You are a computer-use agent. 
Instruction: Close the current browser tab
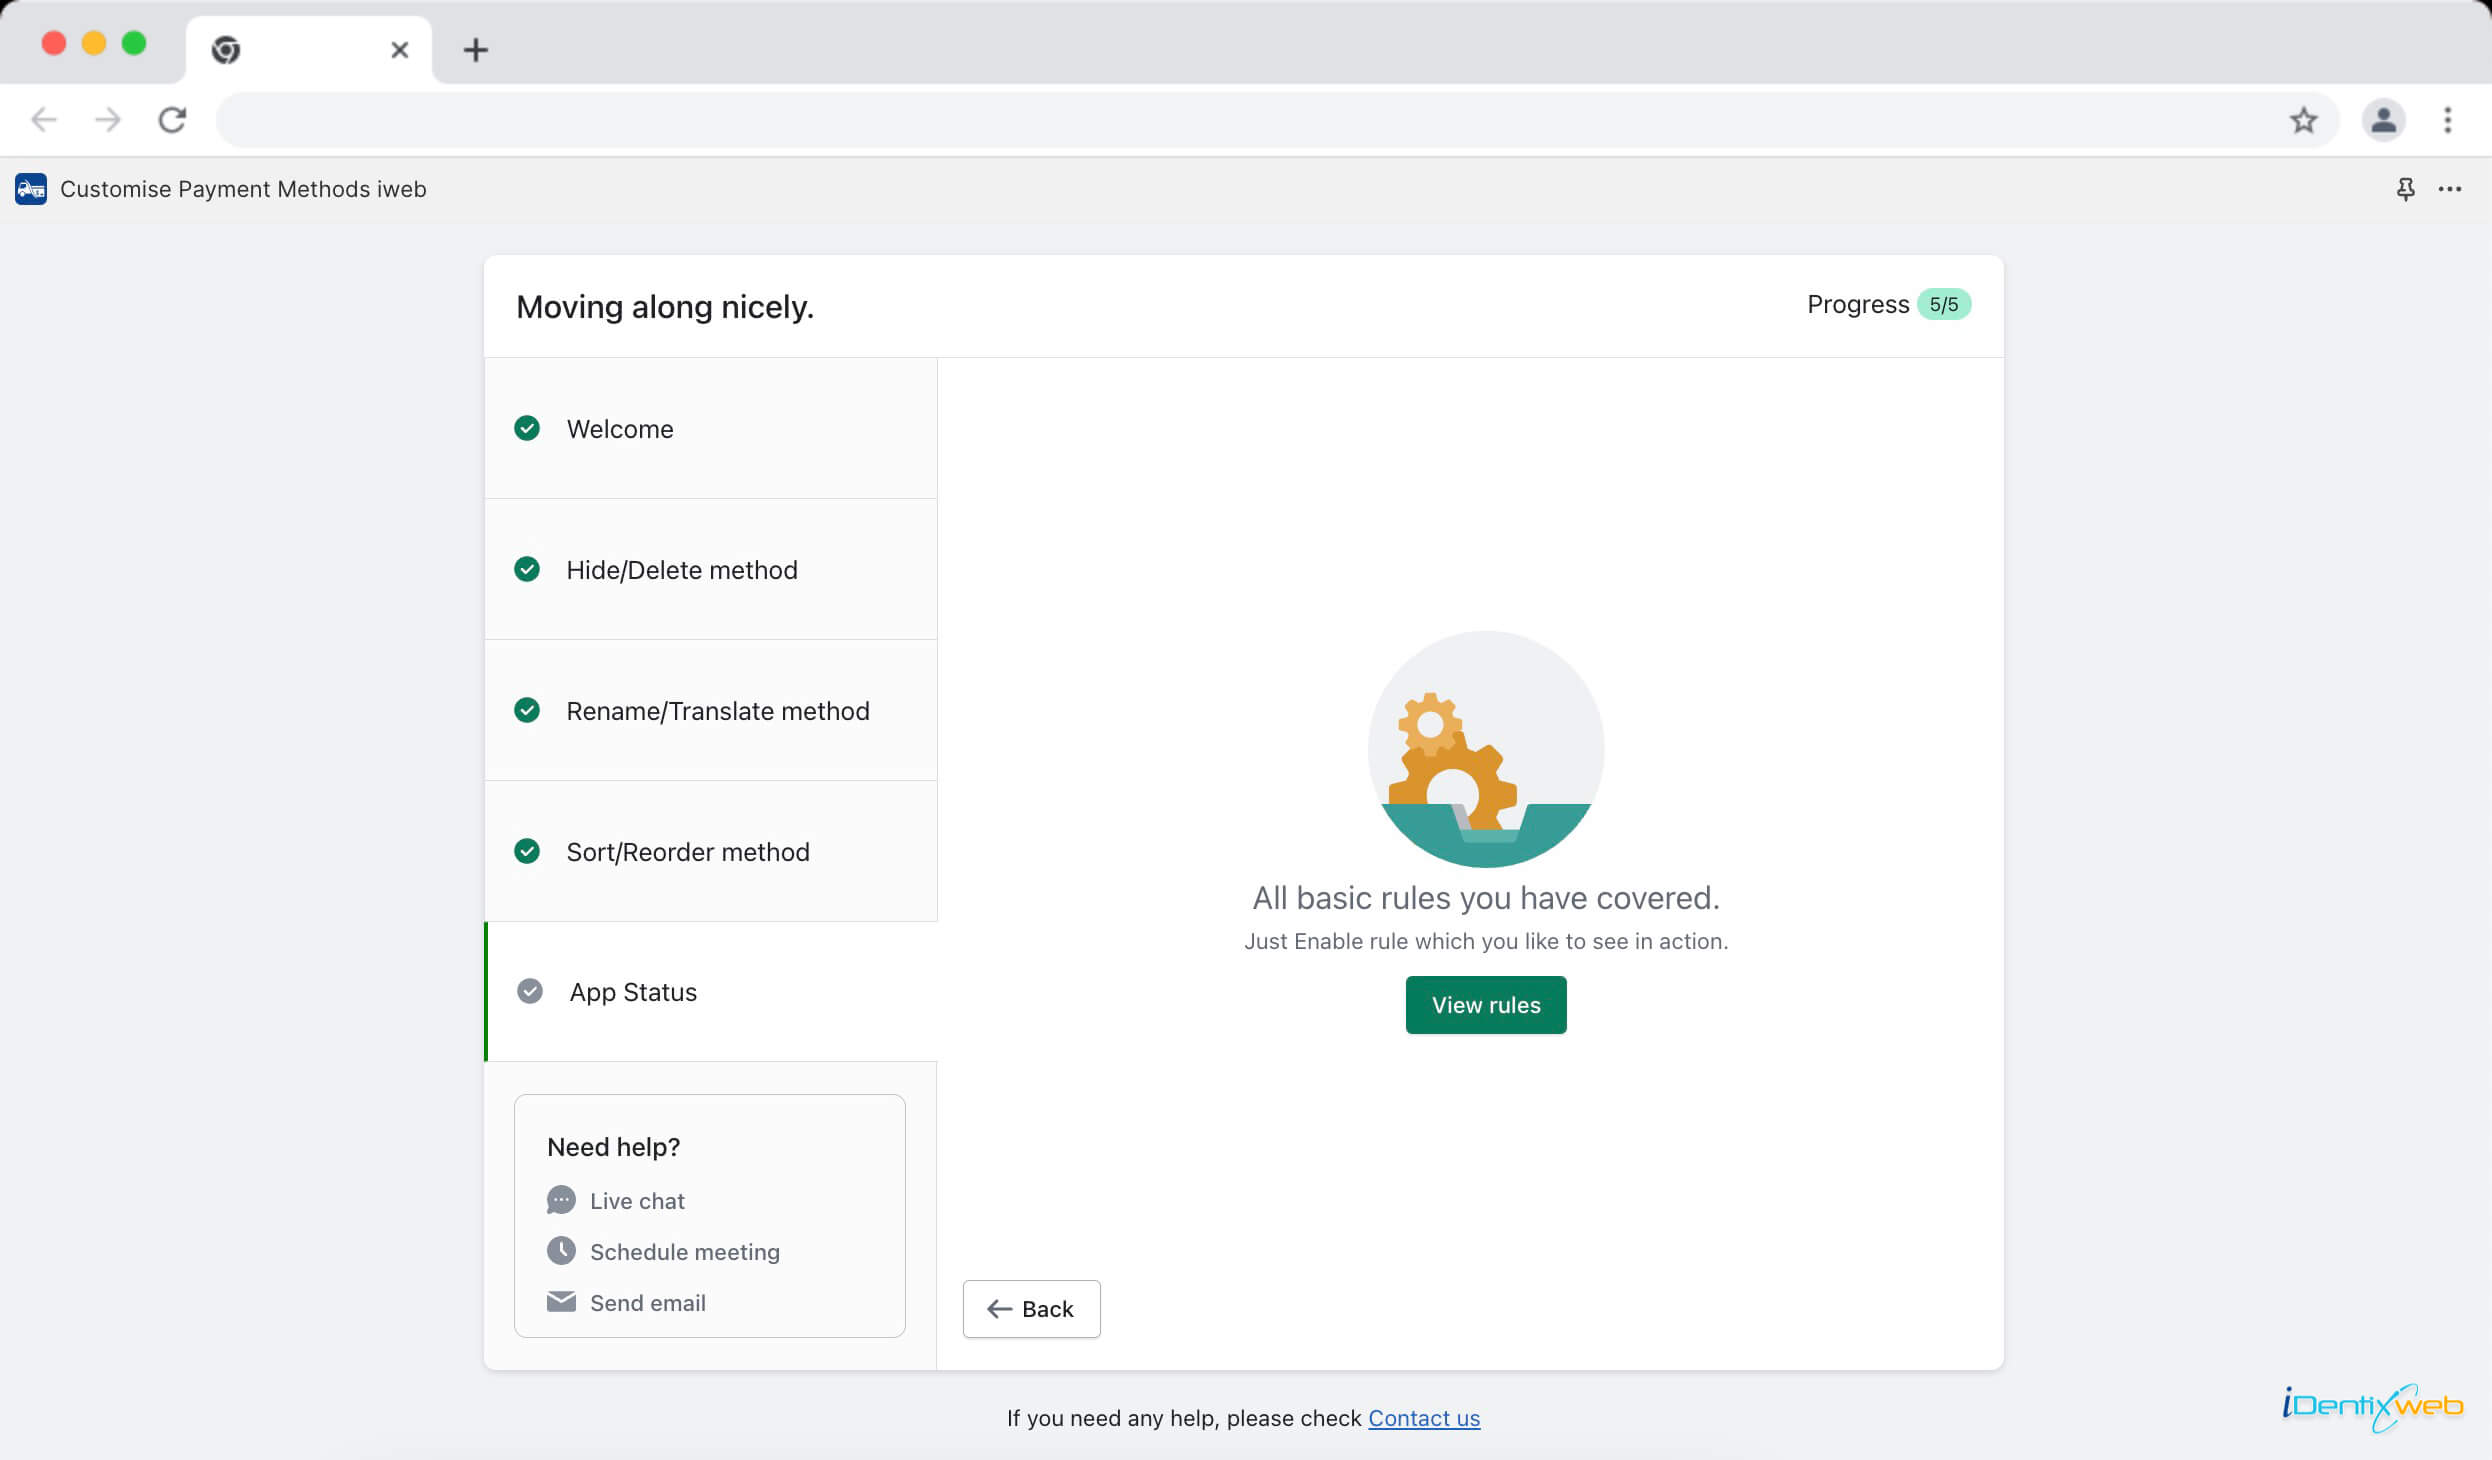pos(399,50)
